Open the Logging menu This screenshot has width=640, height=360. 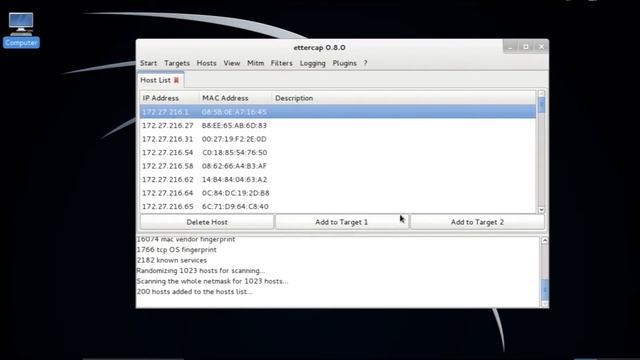click(x=313, y=63)
